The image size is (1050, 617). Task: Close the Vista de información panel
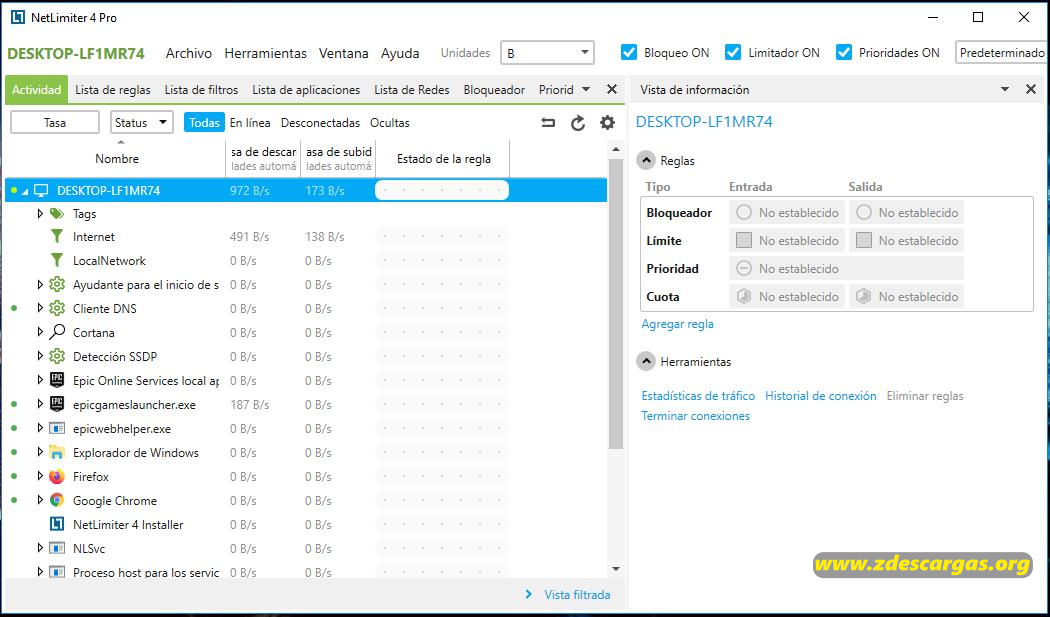pyautogui.click(x=1031, y=89)
